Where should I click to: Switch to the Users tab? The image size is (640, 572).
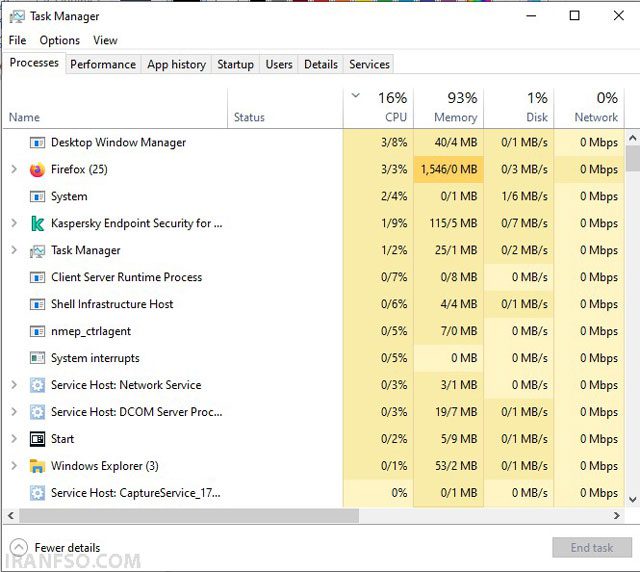pos(279,65)
